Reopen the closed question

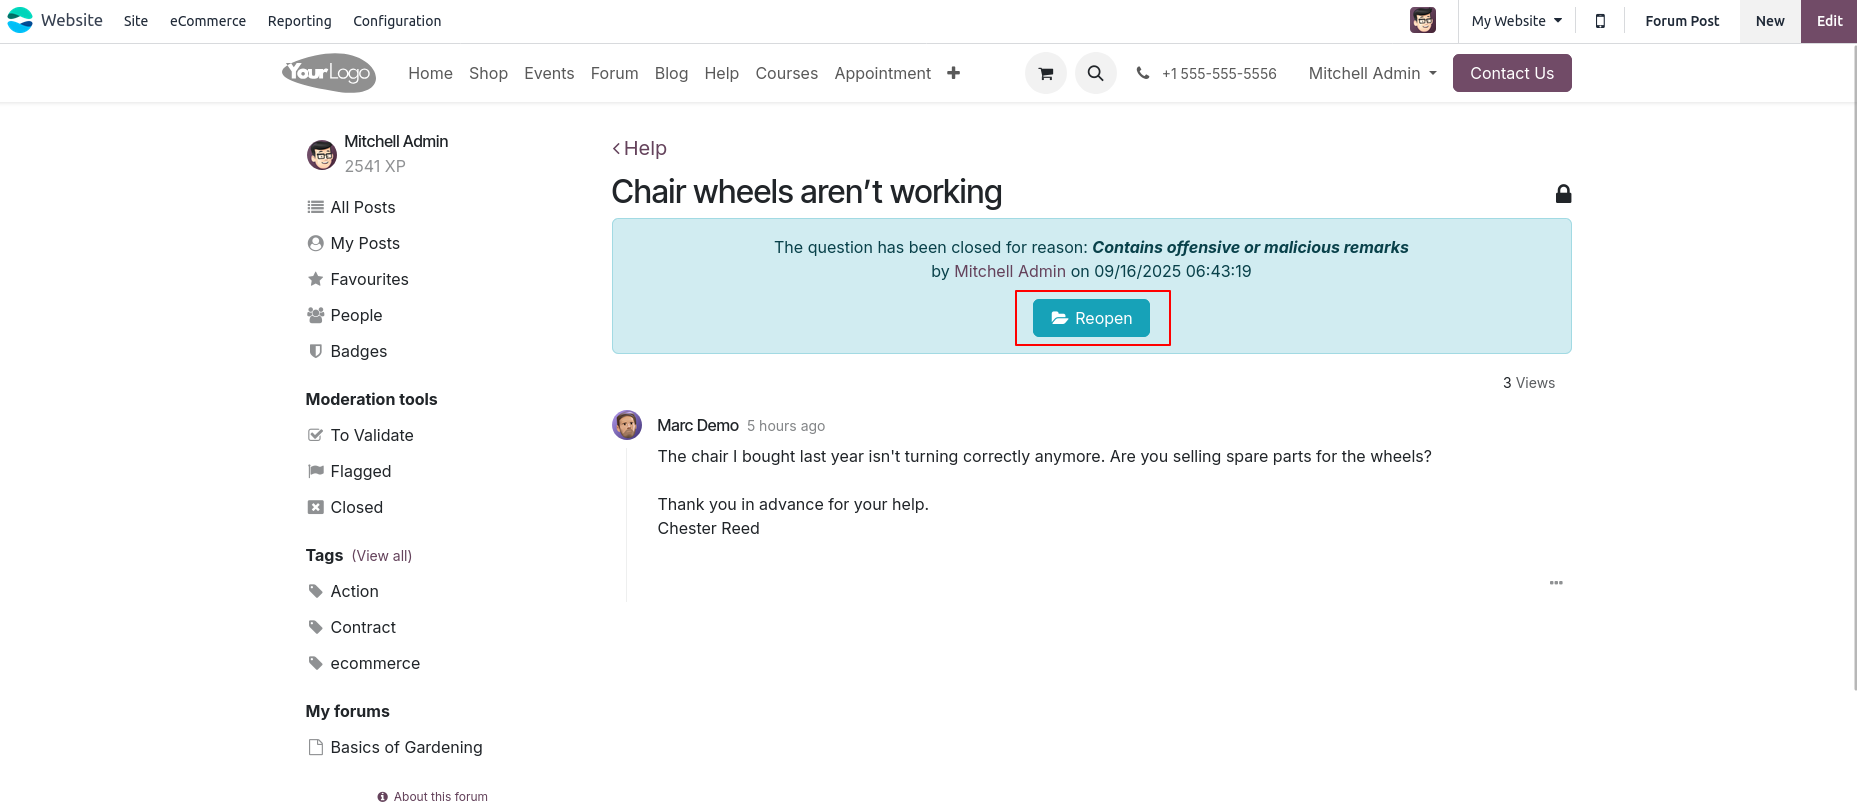point(1091,318)
